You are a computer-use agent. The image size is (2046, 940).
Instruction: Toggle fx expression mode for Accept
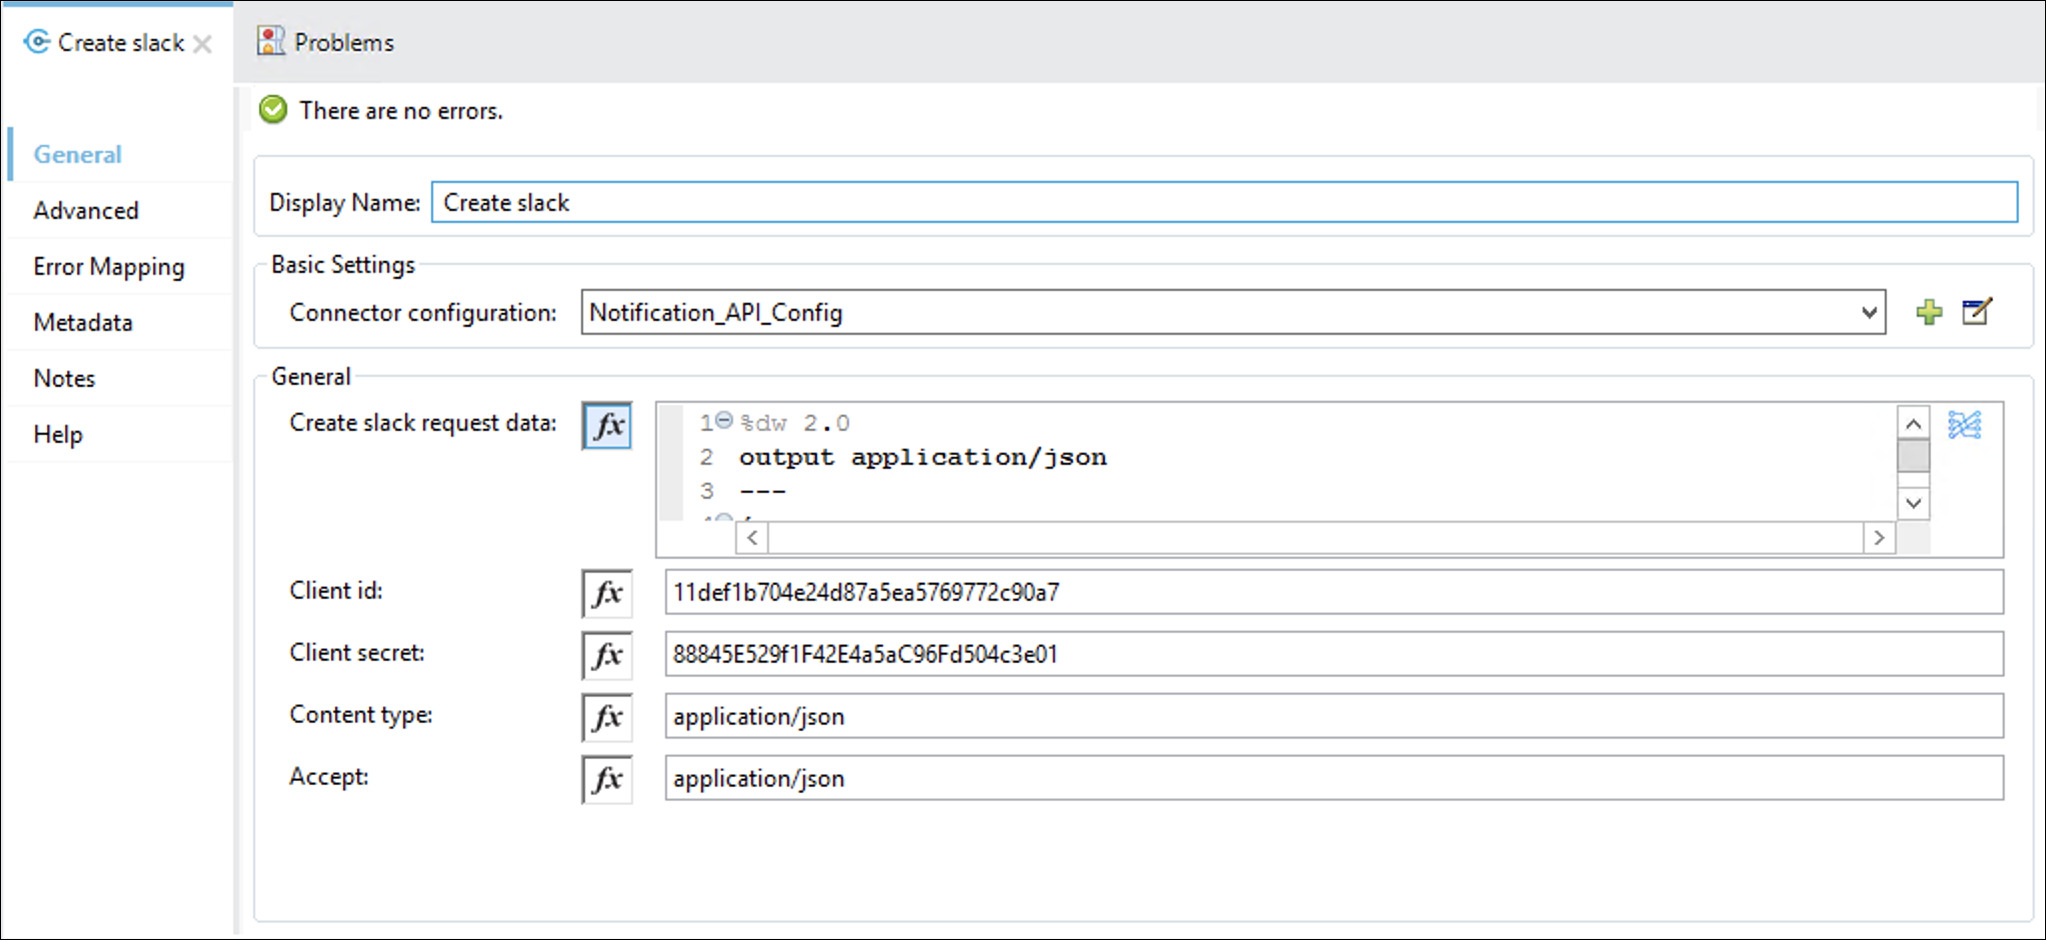(607, 780)
